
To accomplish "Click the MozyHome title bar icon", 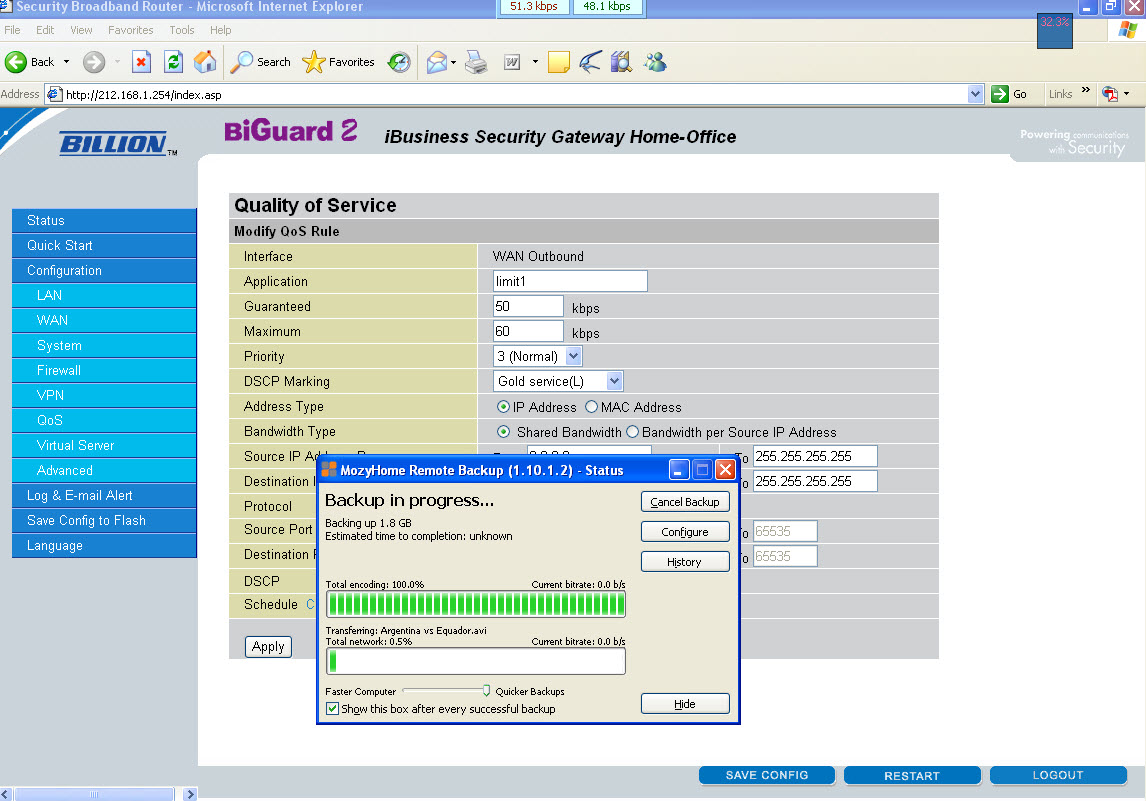I will click(329, 470).
